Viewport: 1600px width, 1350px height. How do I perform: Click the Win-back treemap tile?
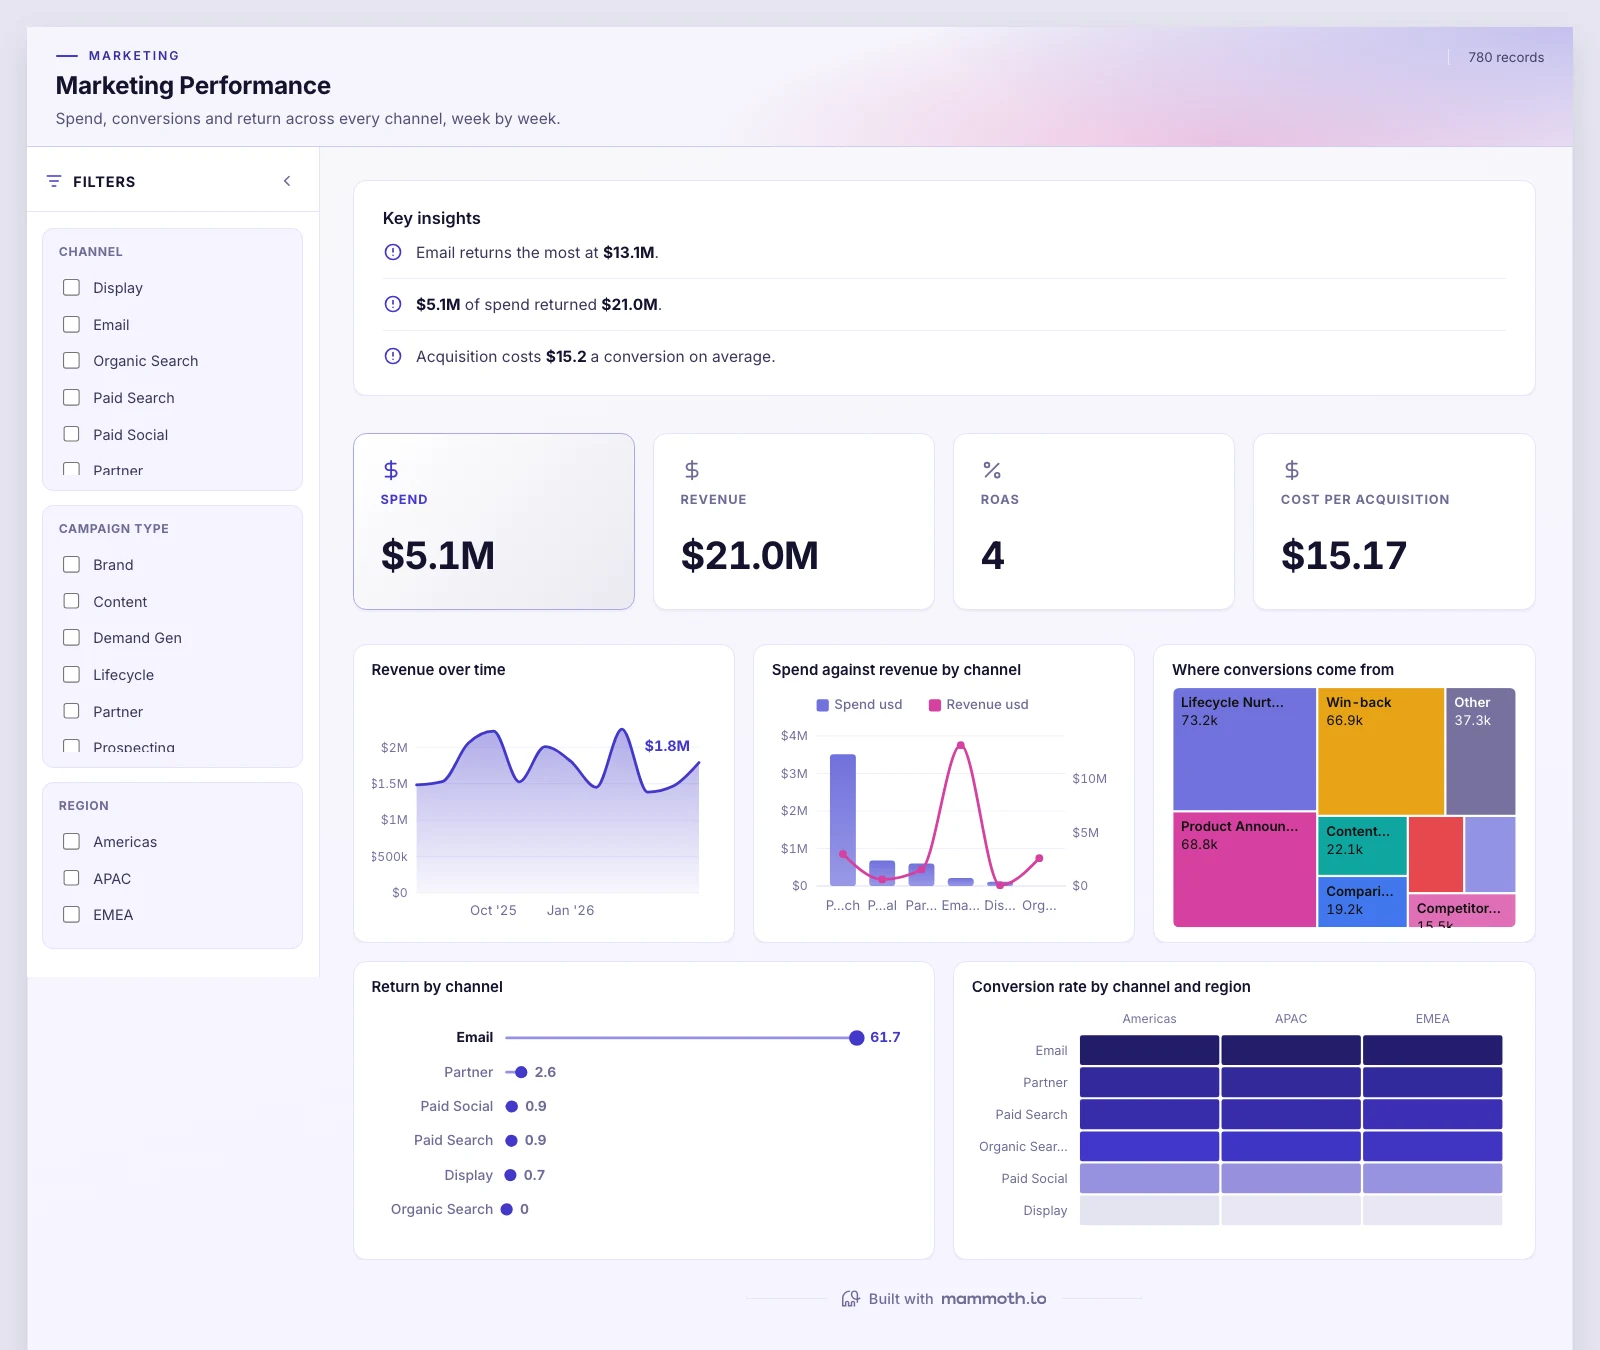coord(1381,751)
